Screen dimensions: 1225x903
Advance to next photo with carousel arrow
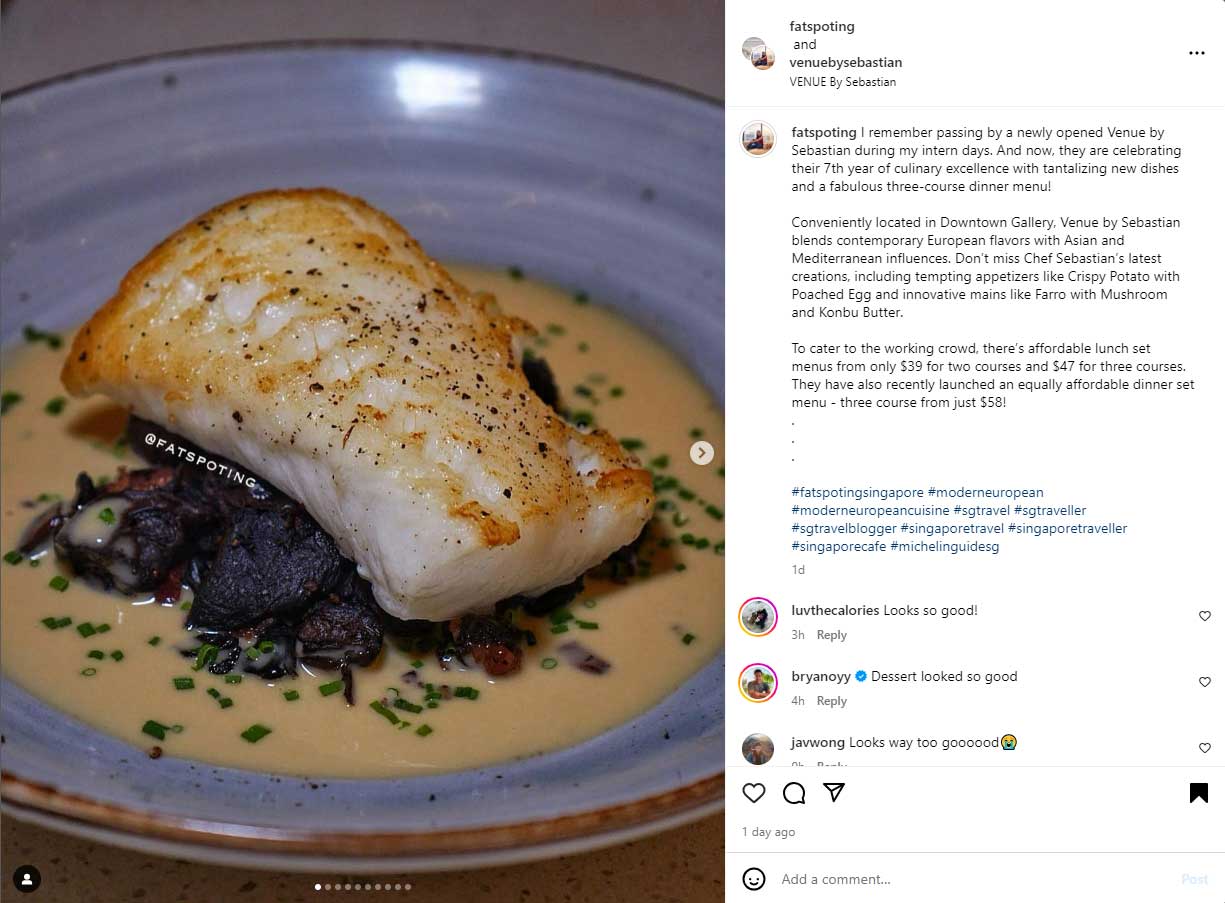point(702,453)
